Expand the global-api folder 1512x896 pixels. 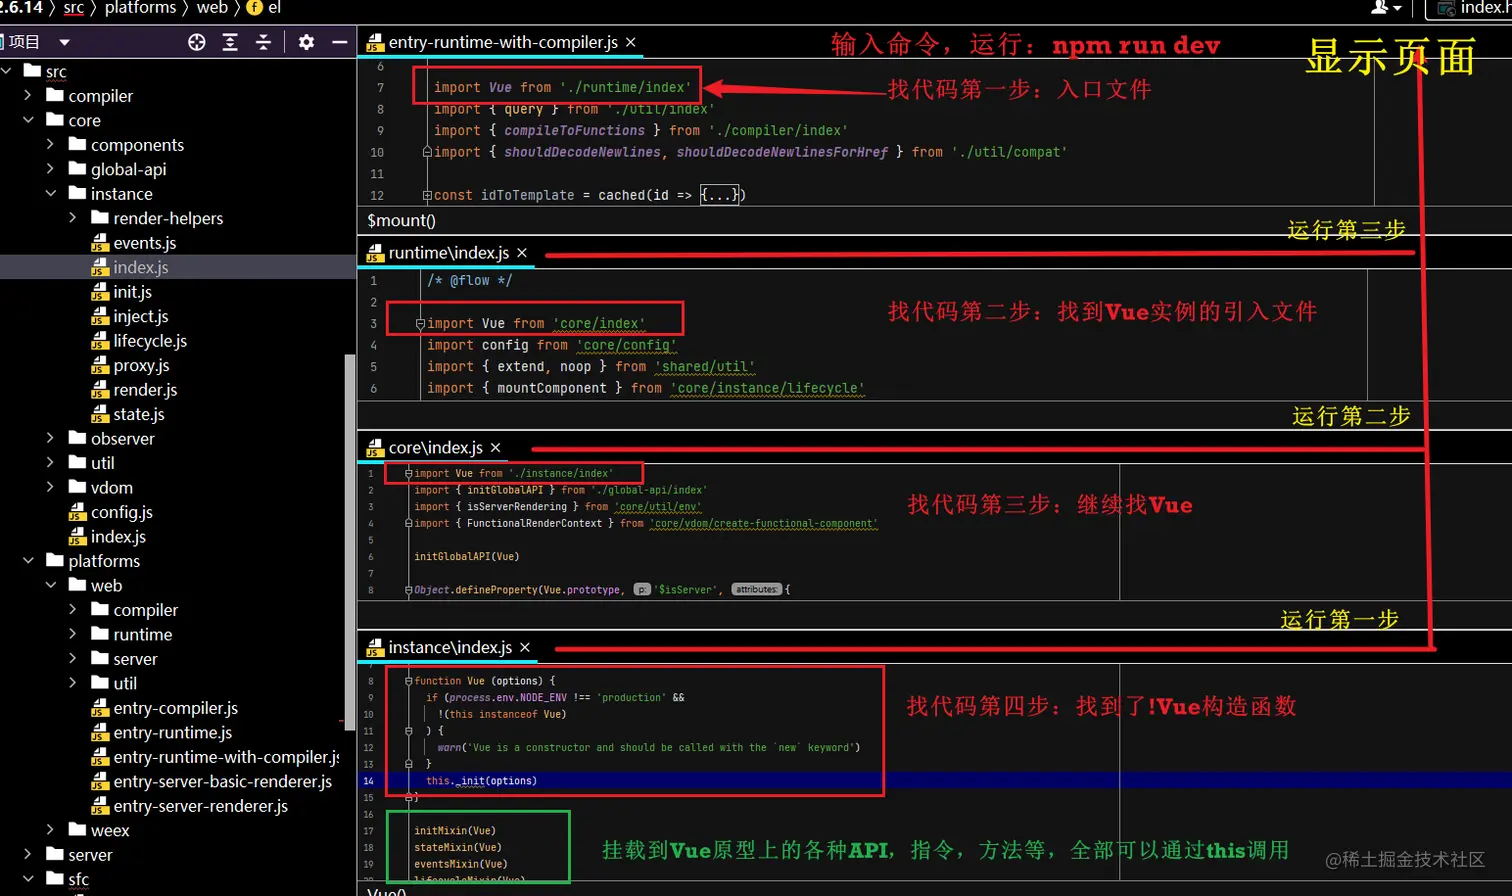(50, 169)
